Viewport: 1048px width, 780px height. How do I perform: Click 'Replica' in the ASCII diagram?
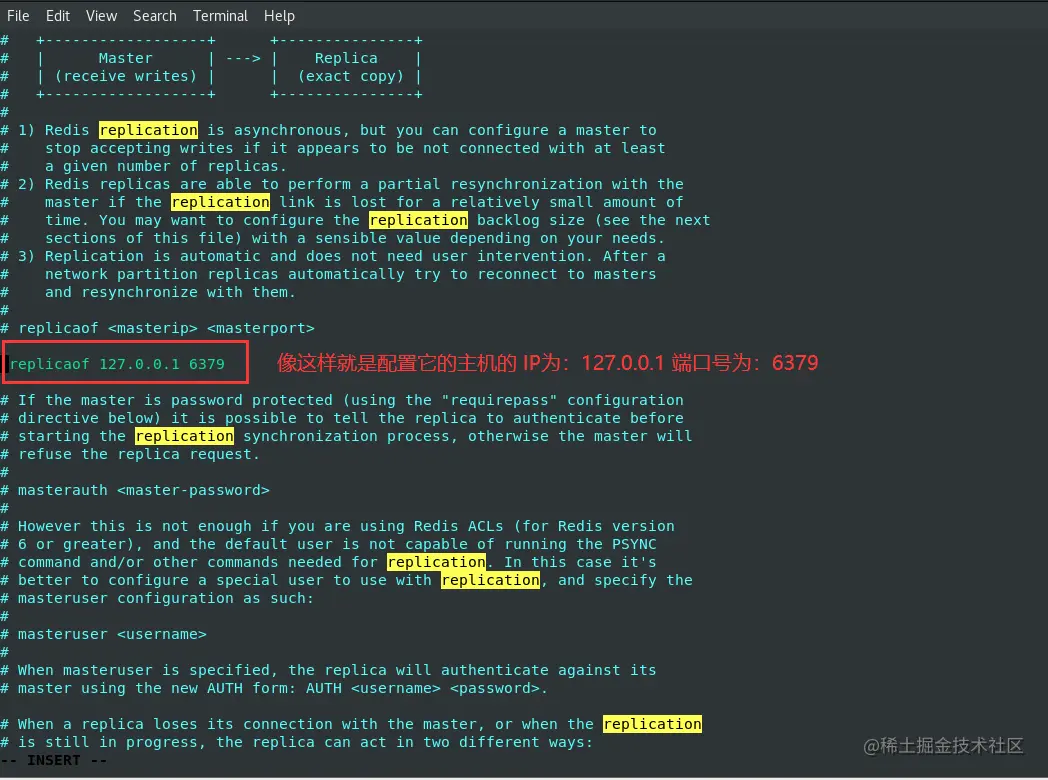[346, 58]
